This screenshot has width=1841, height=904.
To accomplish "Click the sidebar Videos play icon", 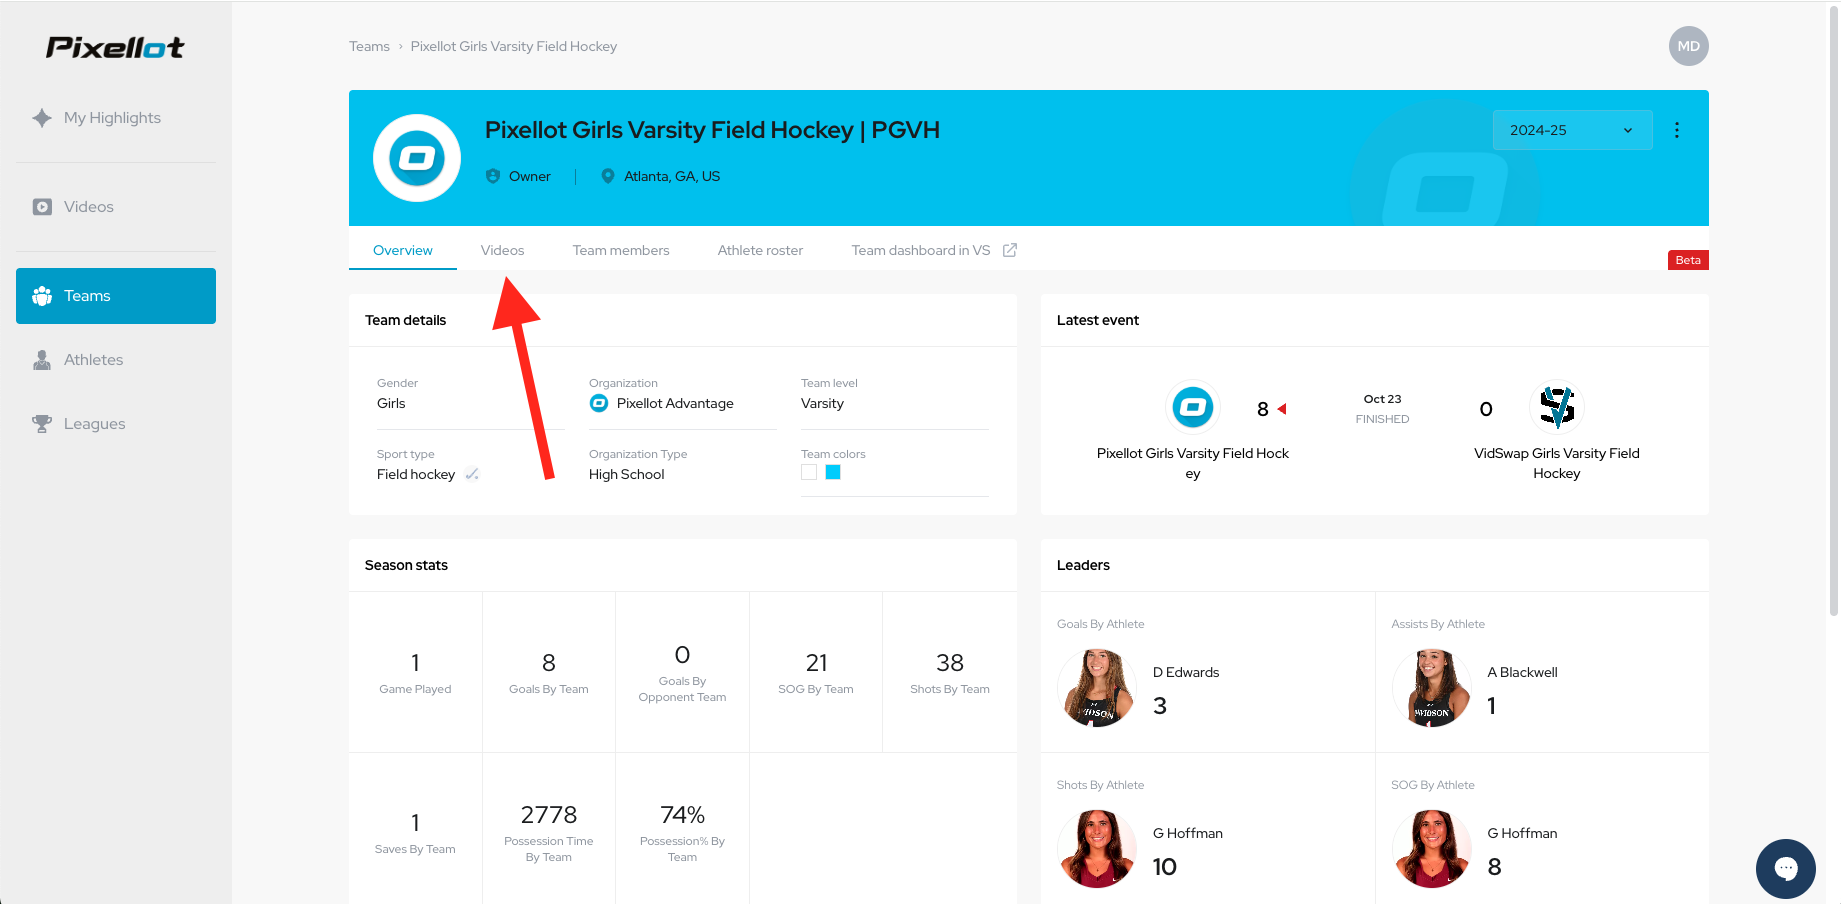I will (42, 207).
